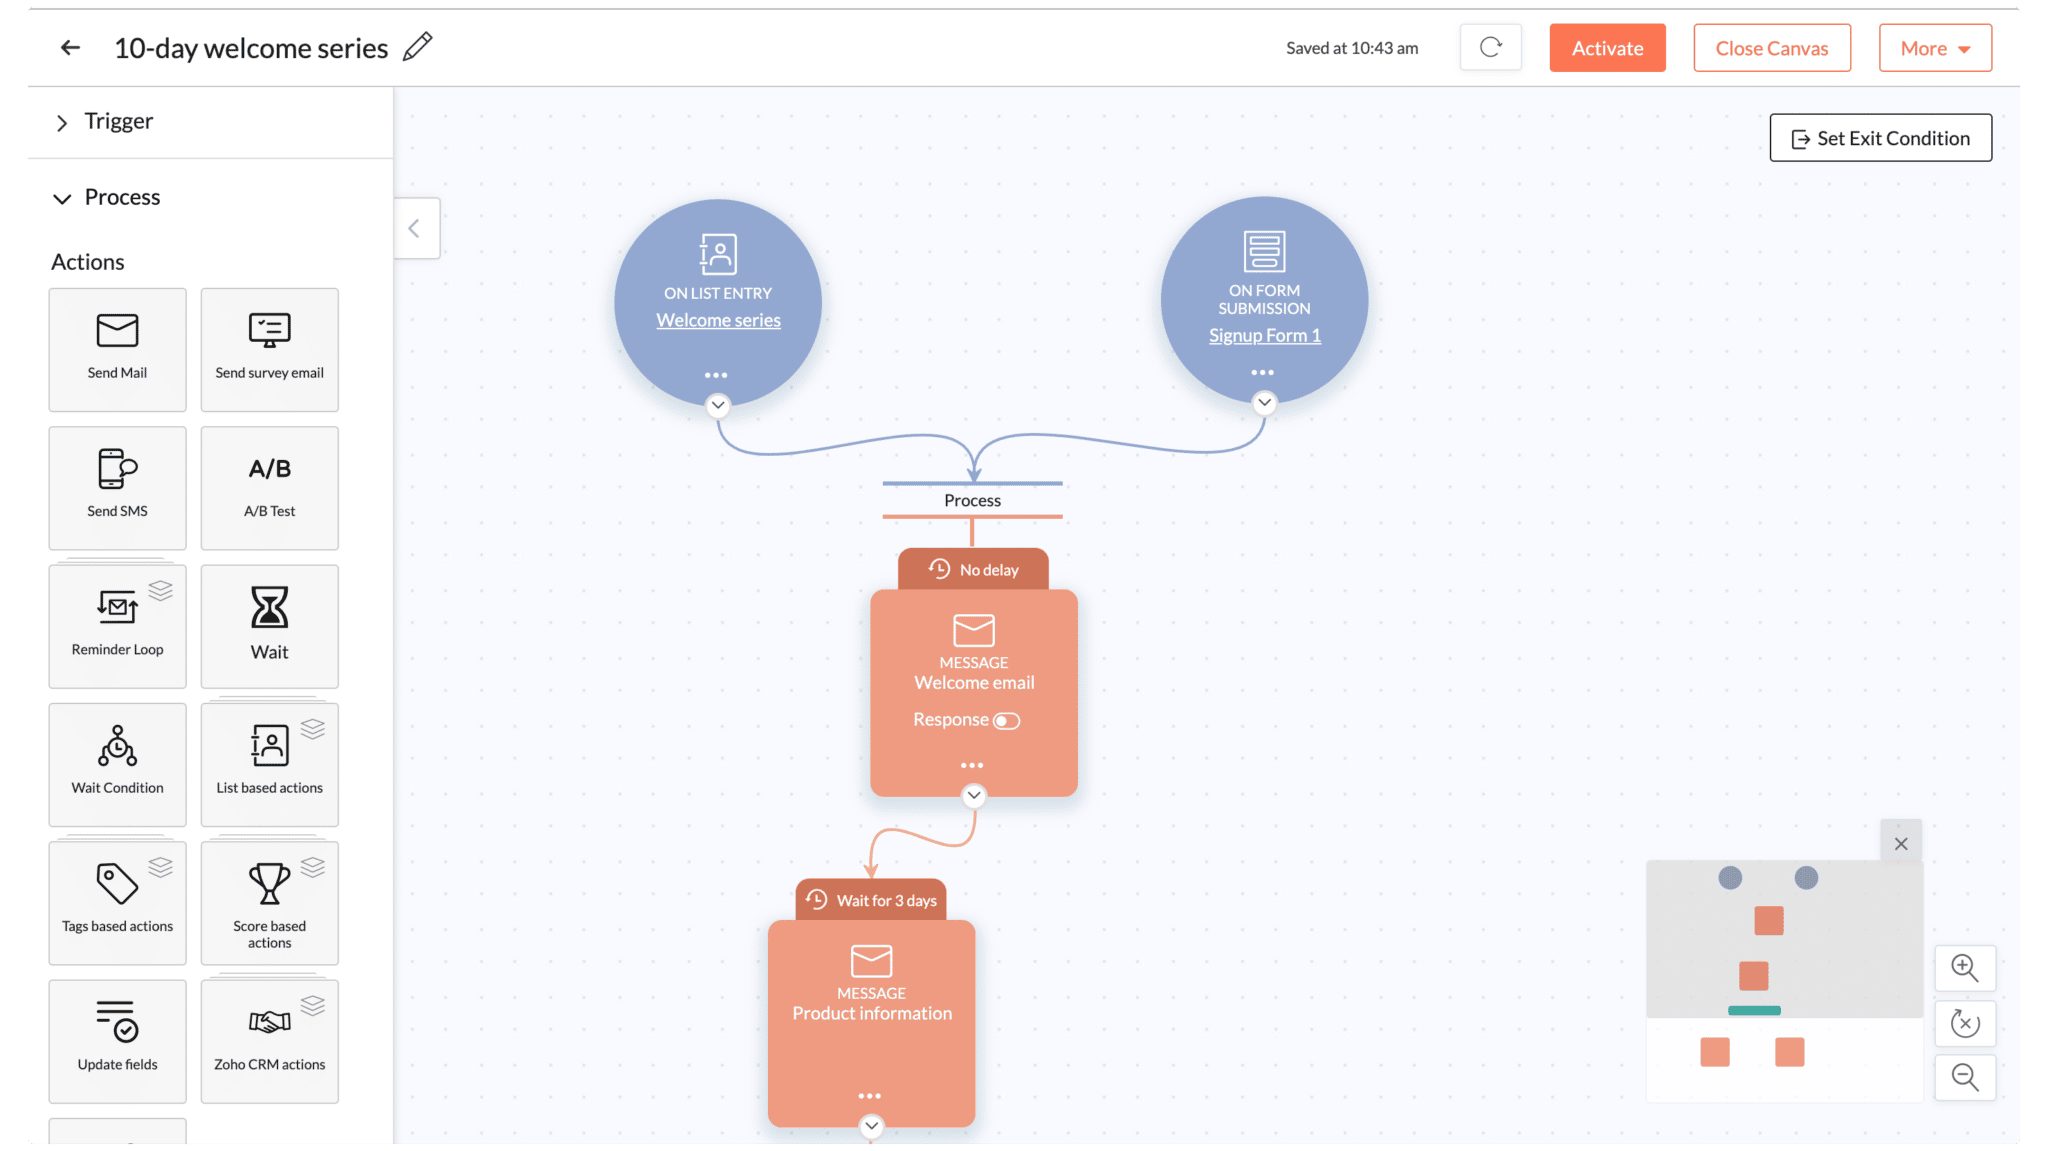
Task: Expand the Trigger section
Action: (x=104, y=122)
